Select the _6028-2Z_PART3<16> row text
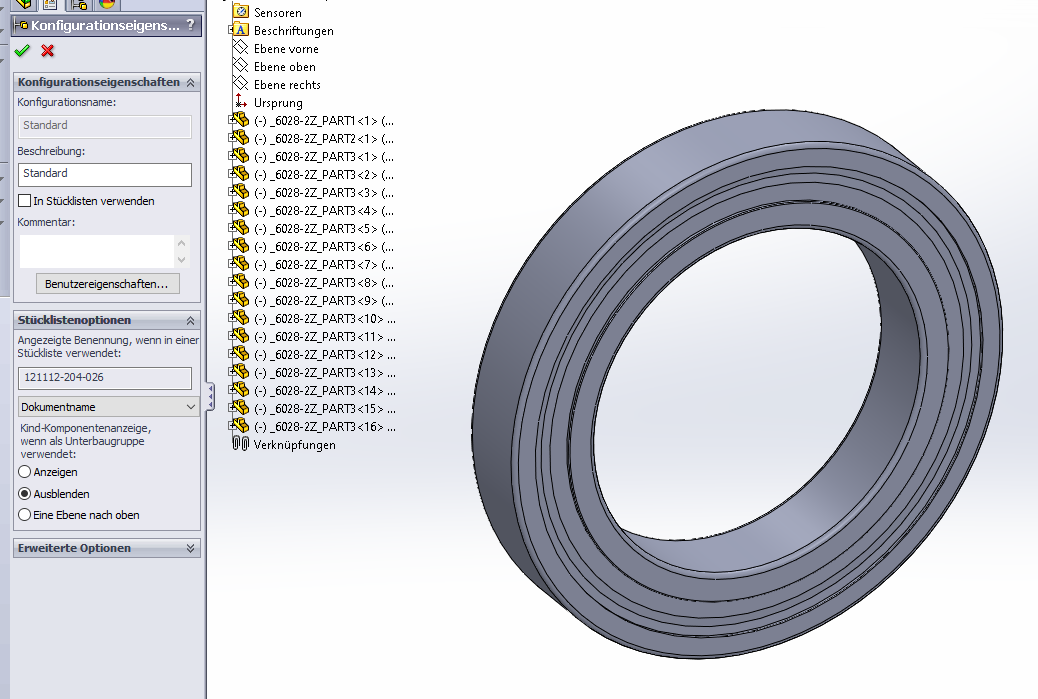 pos(325,426)
